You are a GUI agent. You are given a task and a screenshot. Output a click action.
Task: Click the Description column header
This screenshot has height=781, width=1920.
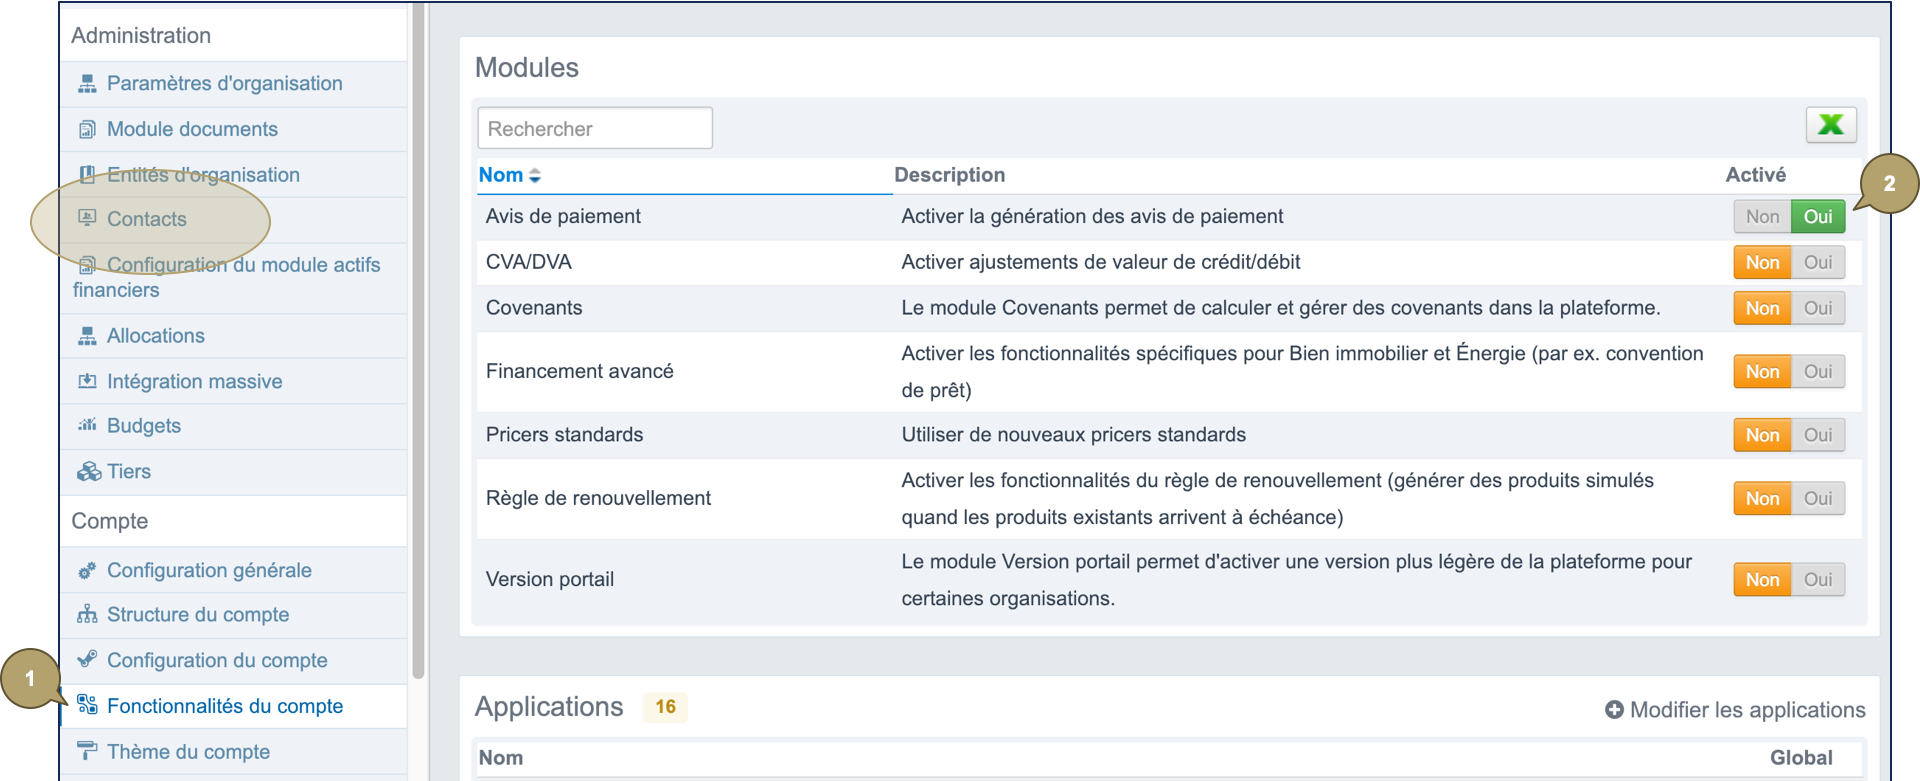tap(949, 175)
